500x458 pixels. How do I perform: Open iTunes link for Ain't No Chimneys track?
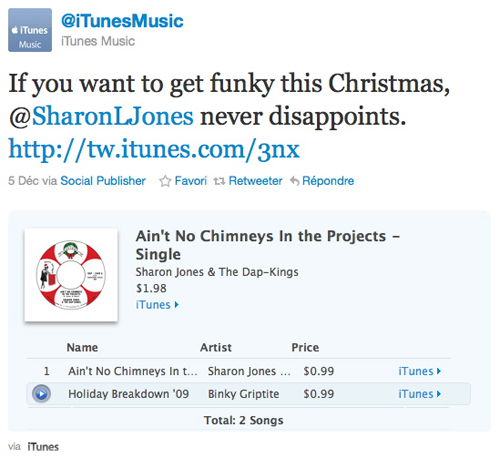[420, 371]
